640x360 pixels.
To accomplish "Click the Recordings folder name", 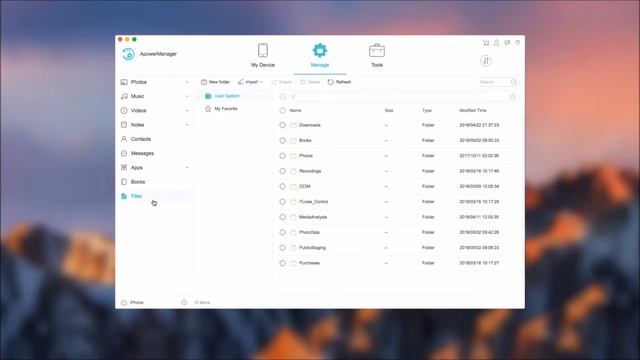I will click(x=310, y=171).
